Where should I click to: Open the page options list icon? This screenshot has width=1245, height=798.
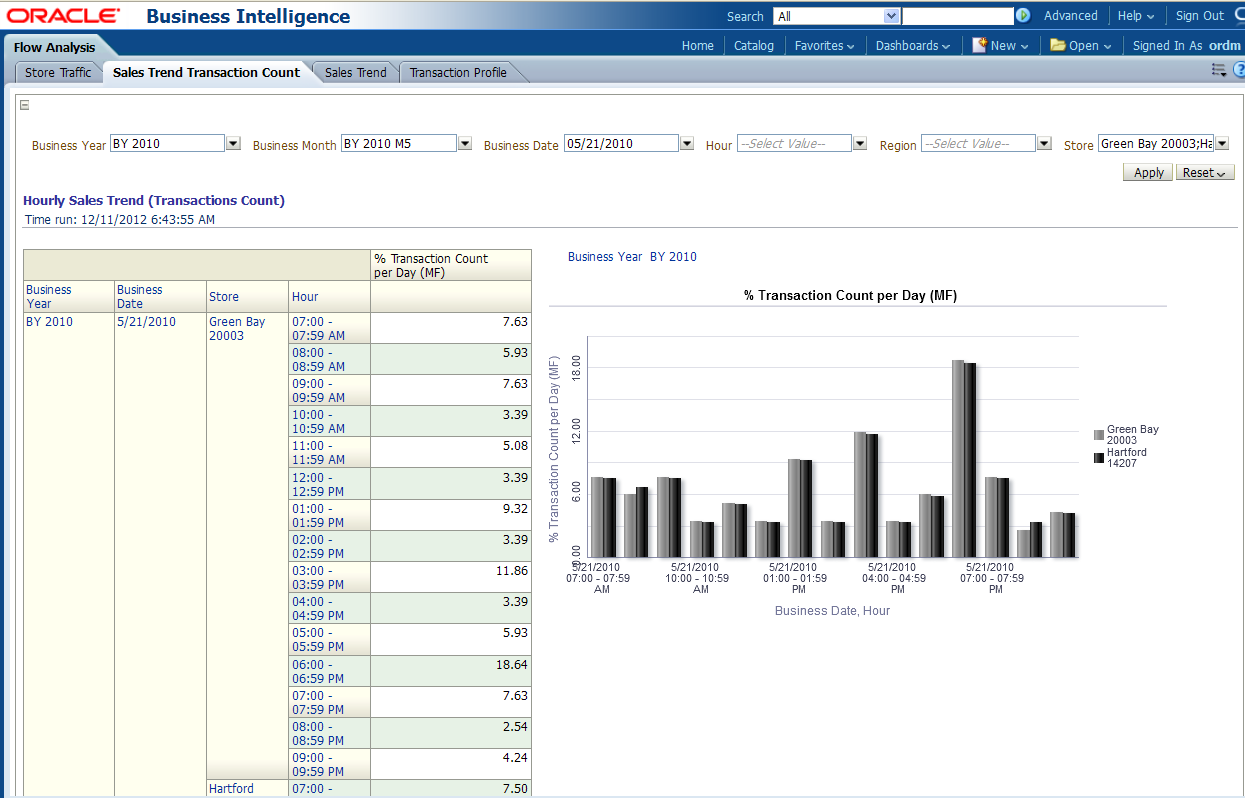(x=1218, y=70)
